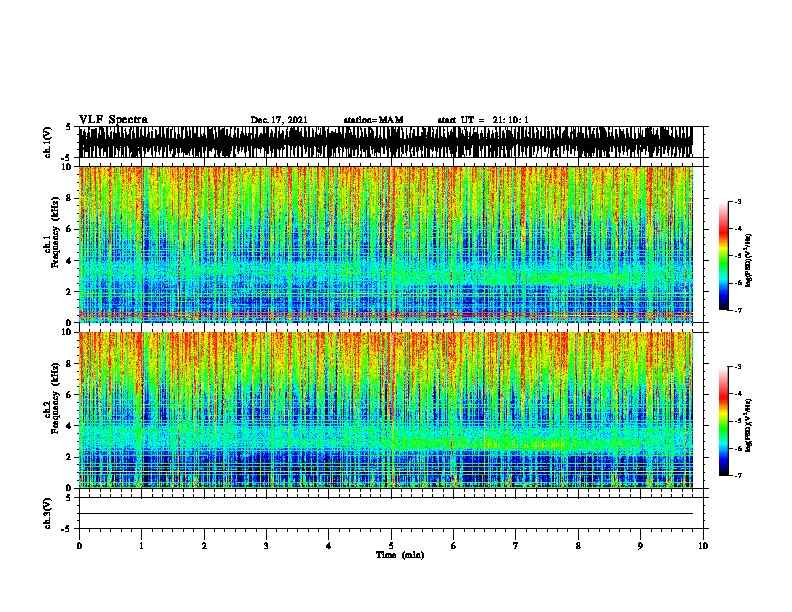Click time axis tick label '5'
This screenshot has width=792, height=612.
point(391,545)
